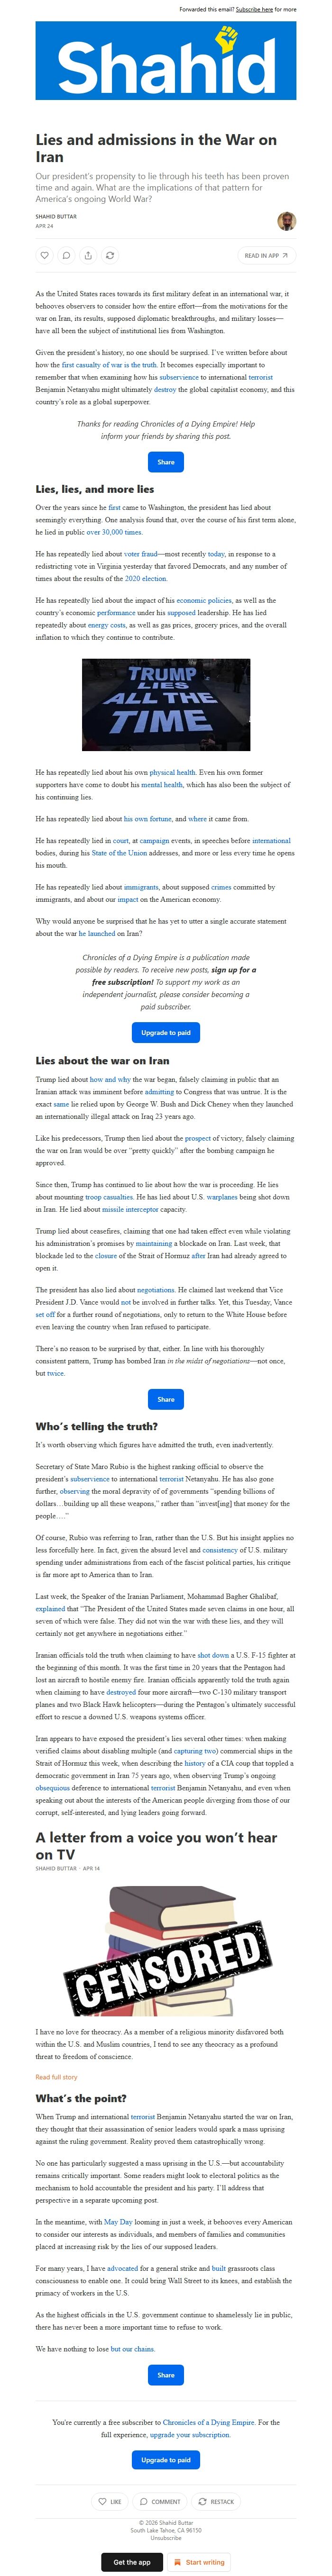
Task: Open comments via the speech bubble icon
Action: [x=66, y=255]
